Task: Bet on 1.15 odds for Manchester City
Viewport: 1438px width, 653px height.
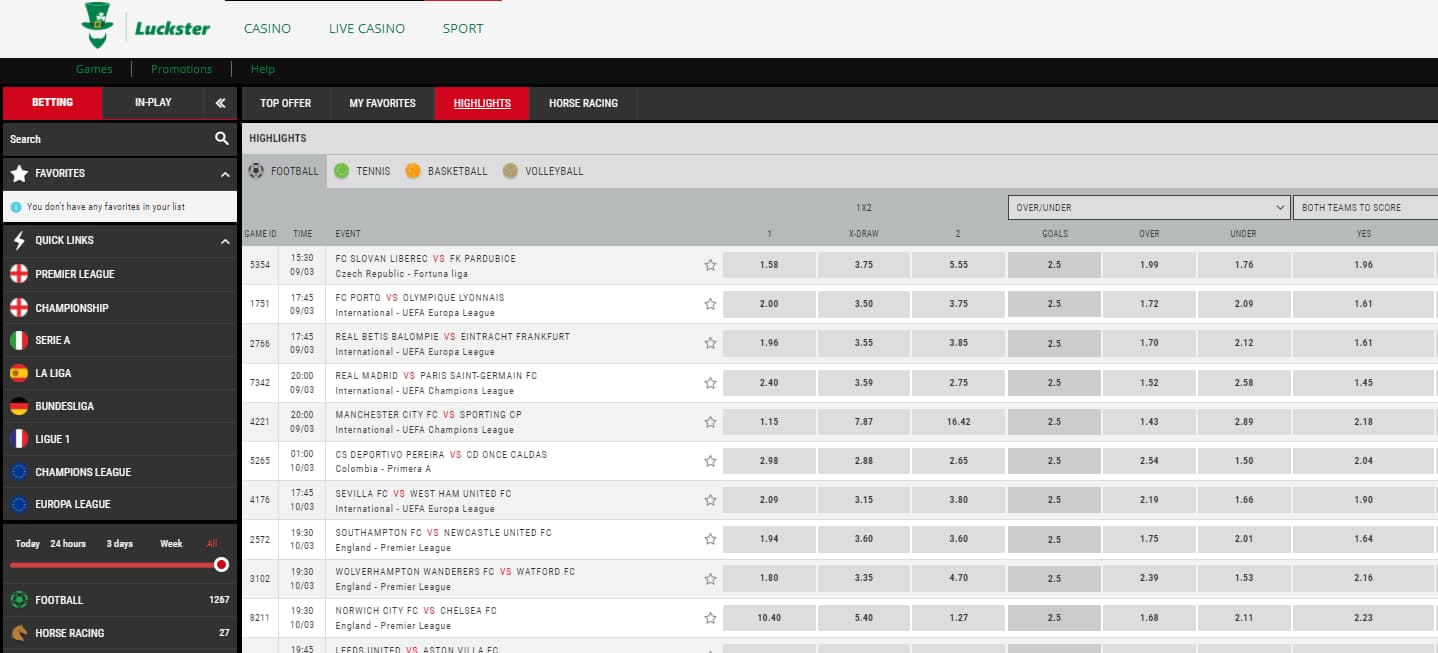Action: 768,422
